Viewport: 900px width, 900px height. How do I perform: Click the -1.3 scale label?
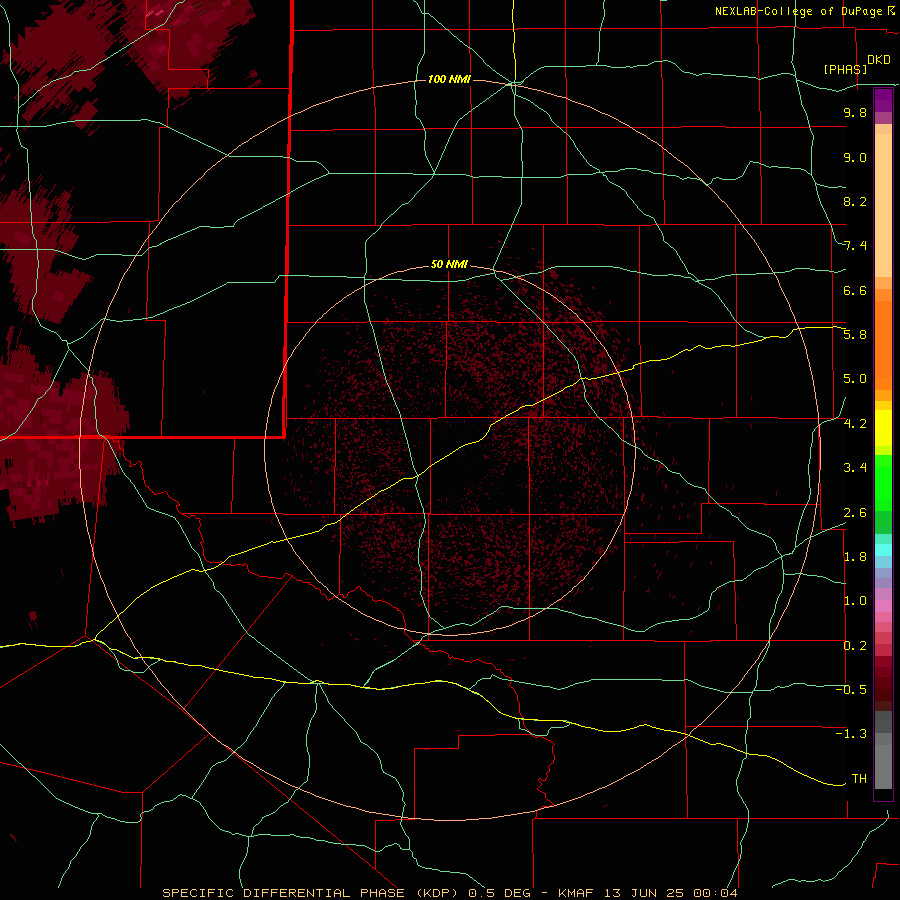point(852,734)
